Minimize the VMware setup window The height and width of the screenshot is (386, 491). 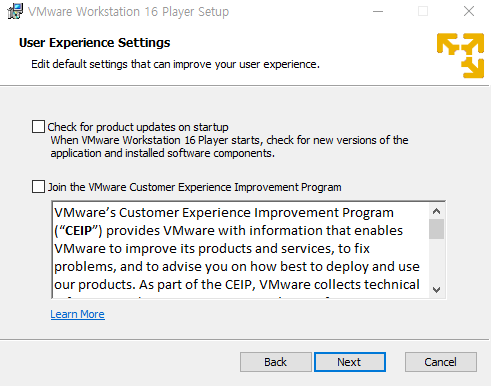point(378,11)
